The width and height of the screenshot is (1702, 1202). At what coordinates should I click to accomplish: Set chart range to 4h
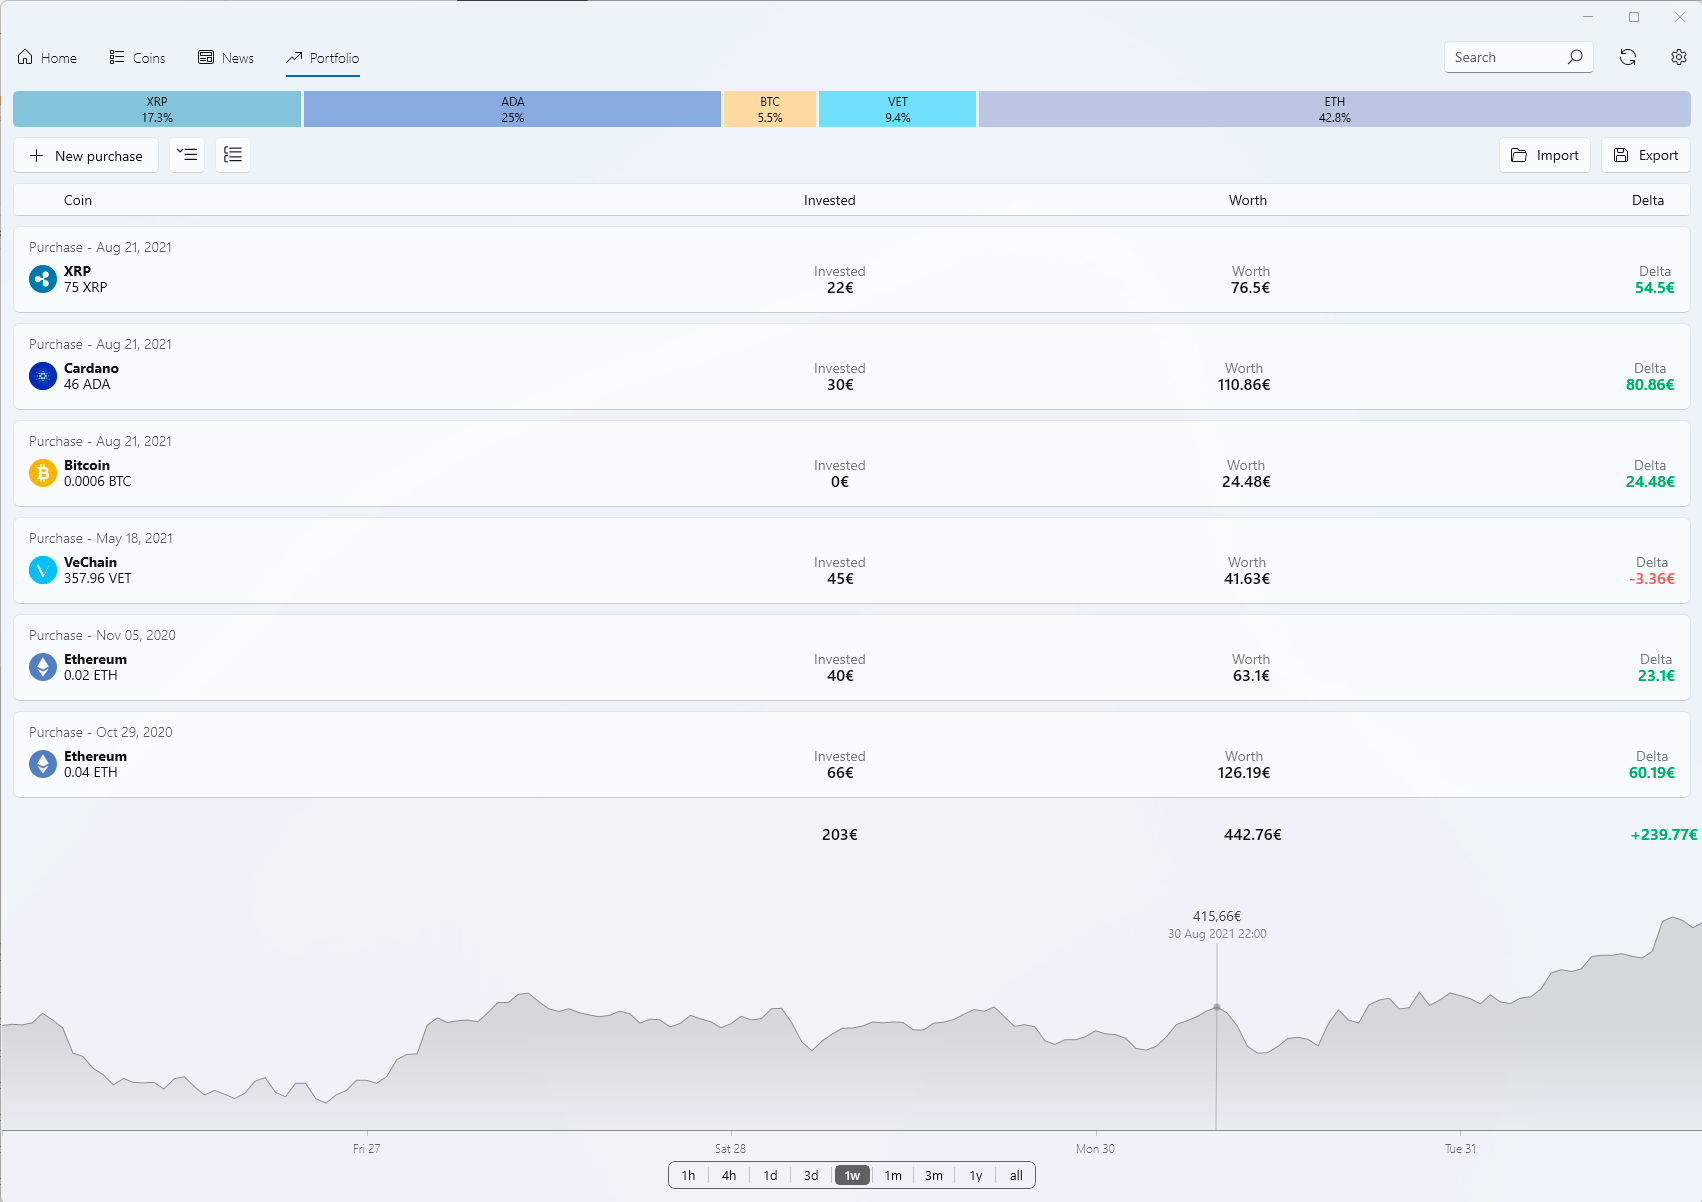(729, 1175)
